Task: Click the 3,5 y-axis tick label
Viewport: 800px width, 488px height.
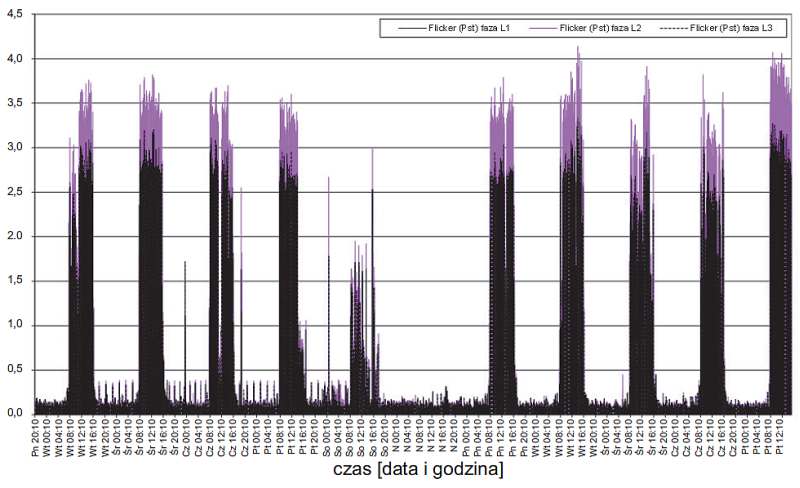Action: click(x=15, y=103)
